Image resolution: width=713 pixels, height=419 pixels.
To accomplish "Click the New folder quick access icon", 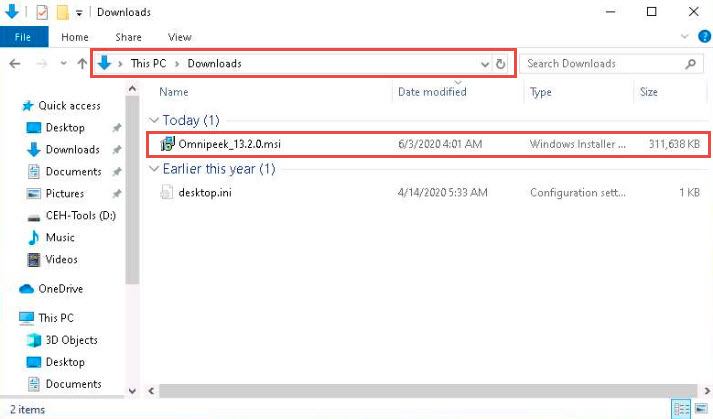I will pyautogui.click(x=62, y=12).
